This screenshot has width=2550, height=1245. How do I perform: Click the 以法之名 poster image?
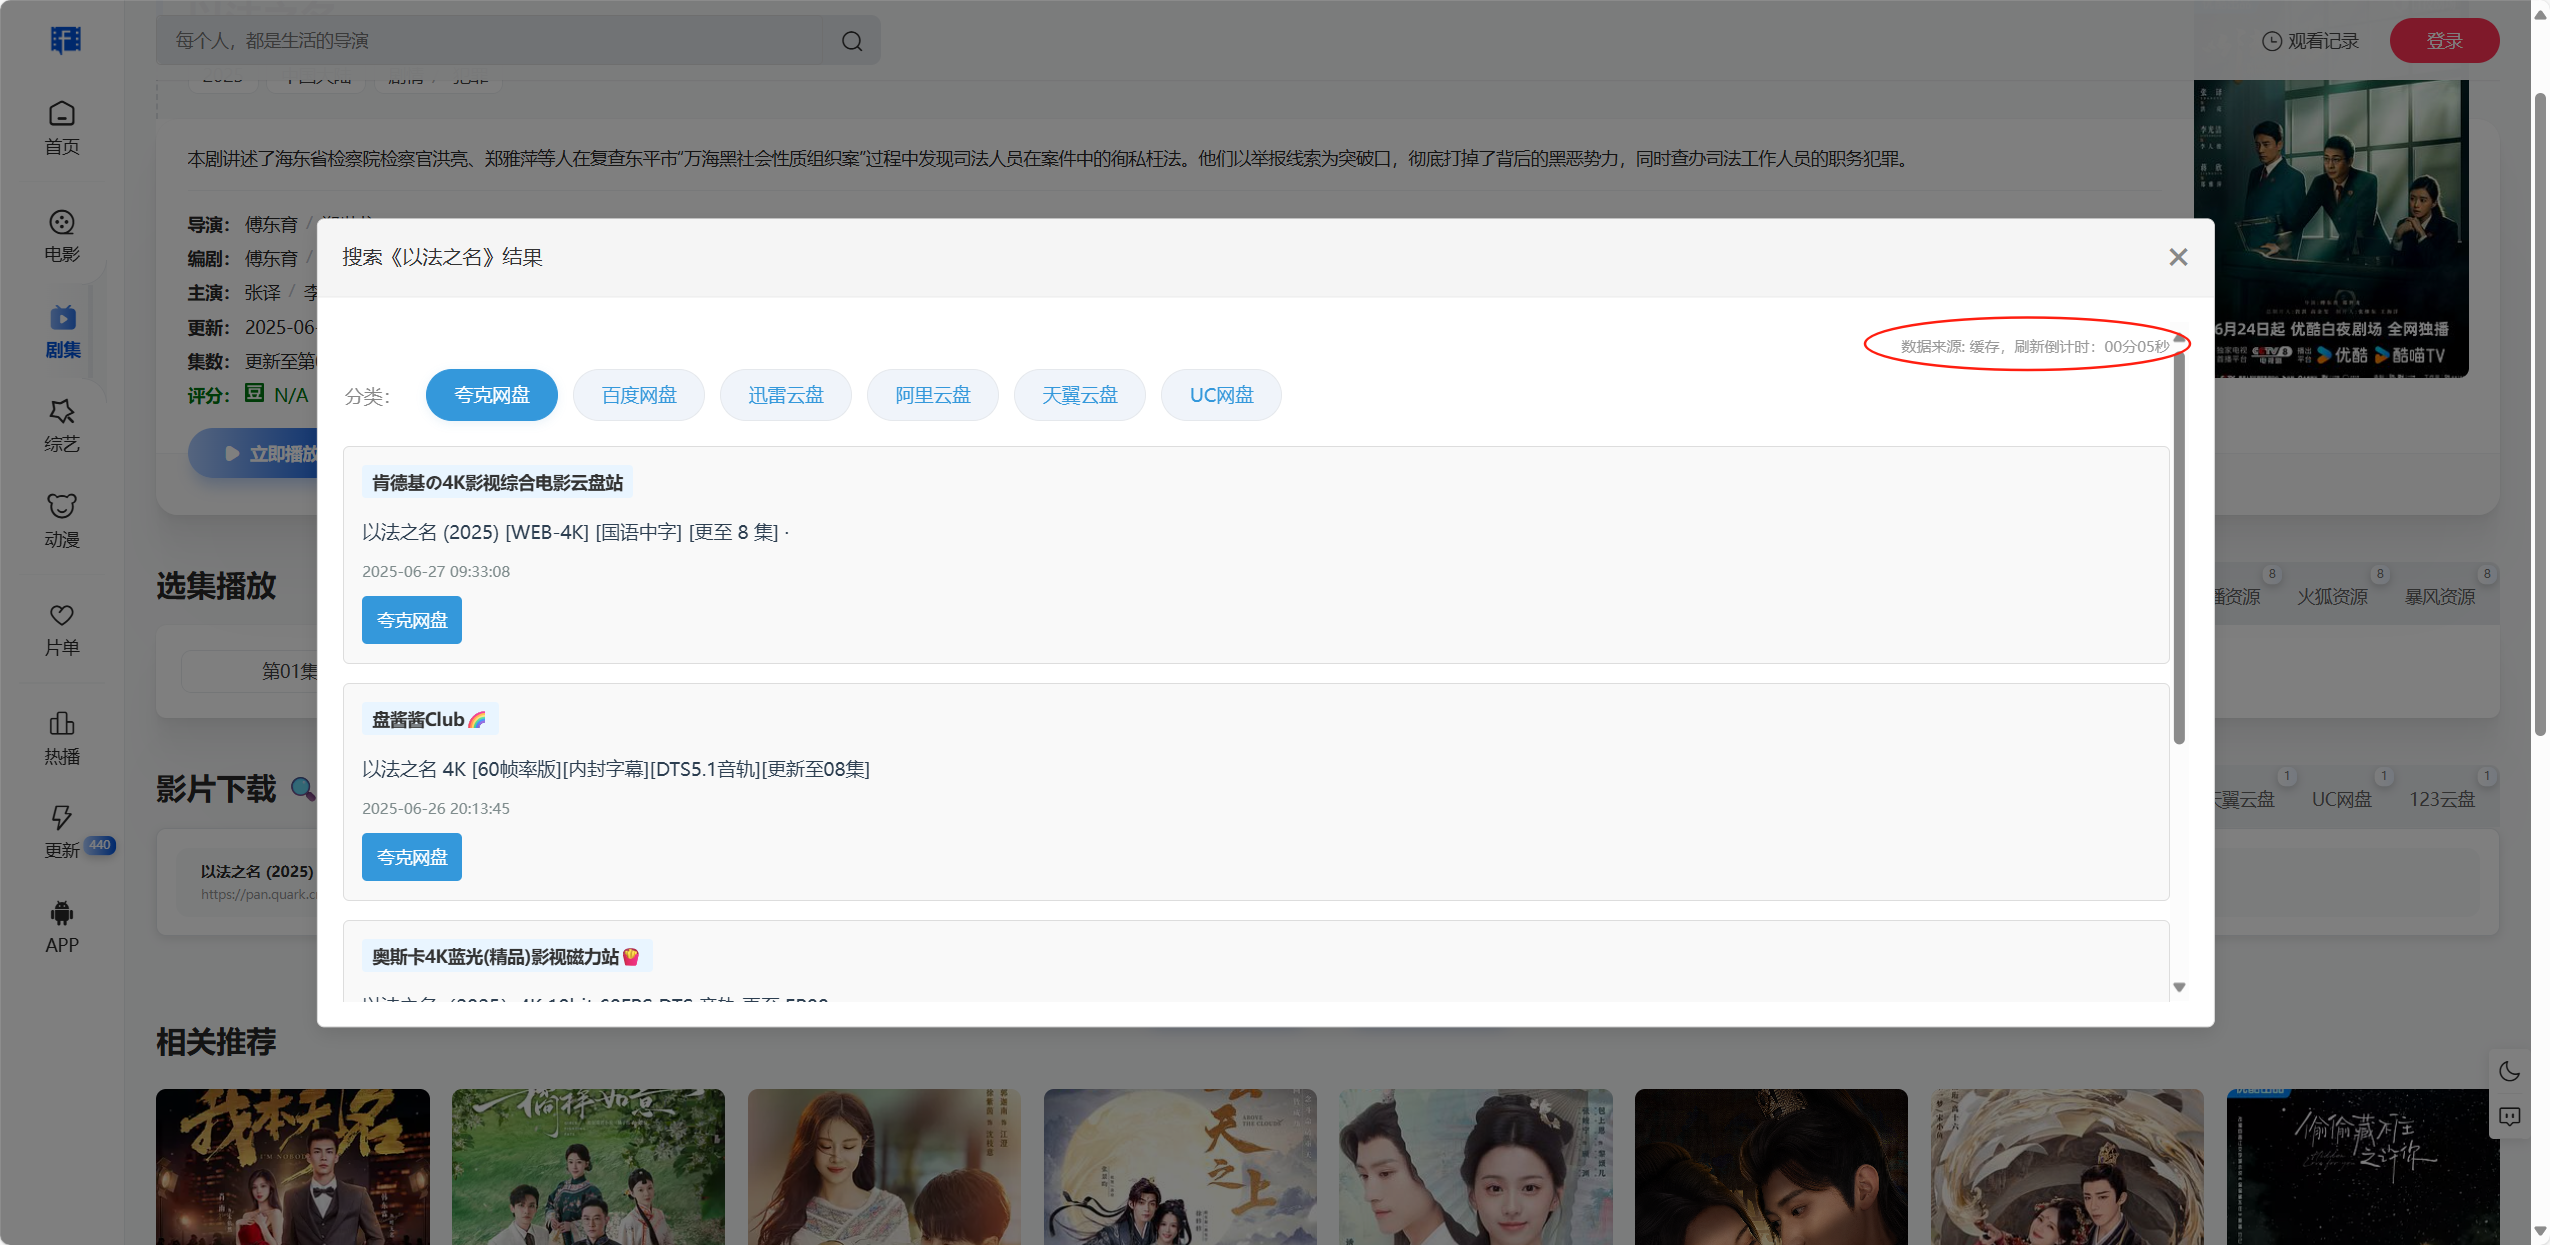coord(2331,229)
